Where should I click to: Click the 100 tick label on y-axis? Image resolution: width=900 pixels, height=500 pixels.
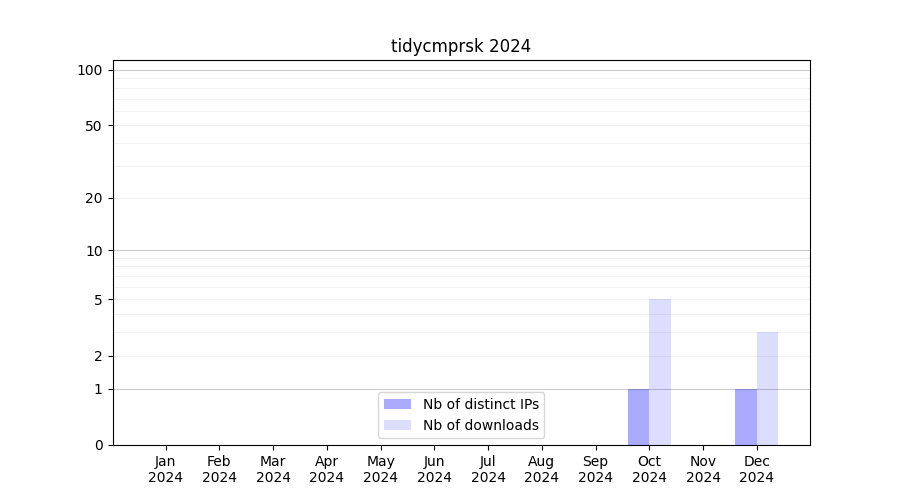(90, 70)
